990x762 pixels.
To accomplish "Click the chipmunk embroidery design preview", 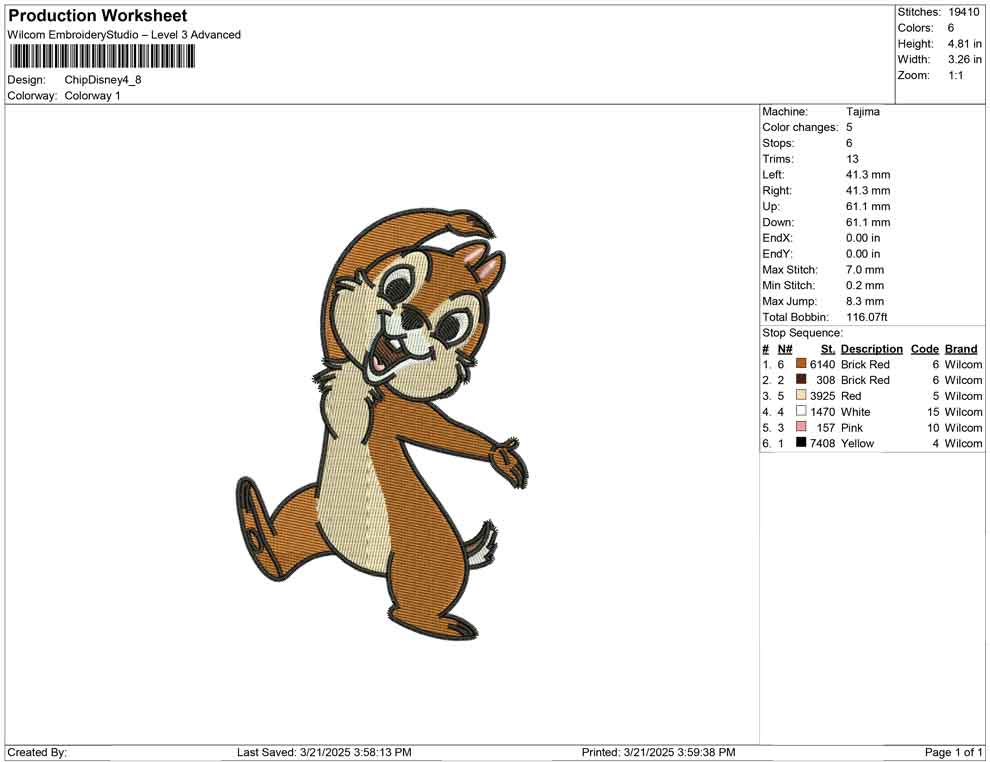I will point(382,423).
